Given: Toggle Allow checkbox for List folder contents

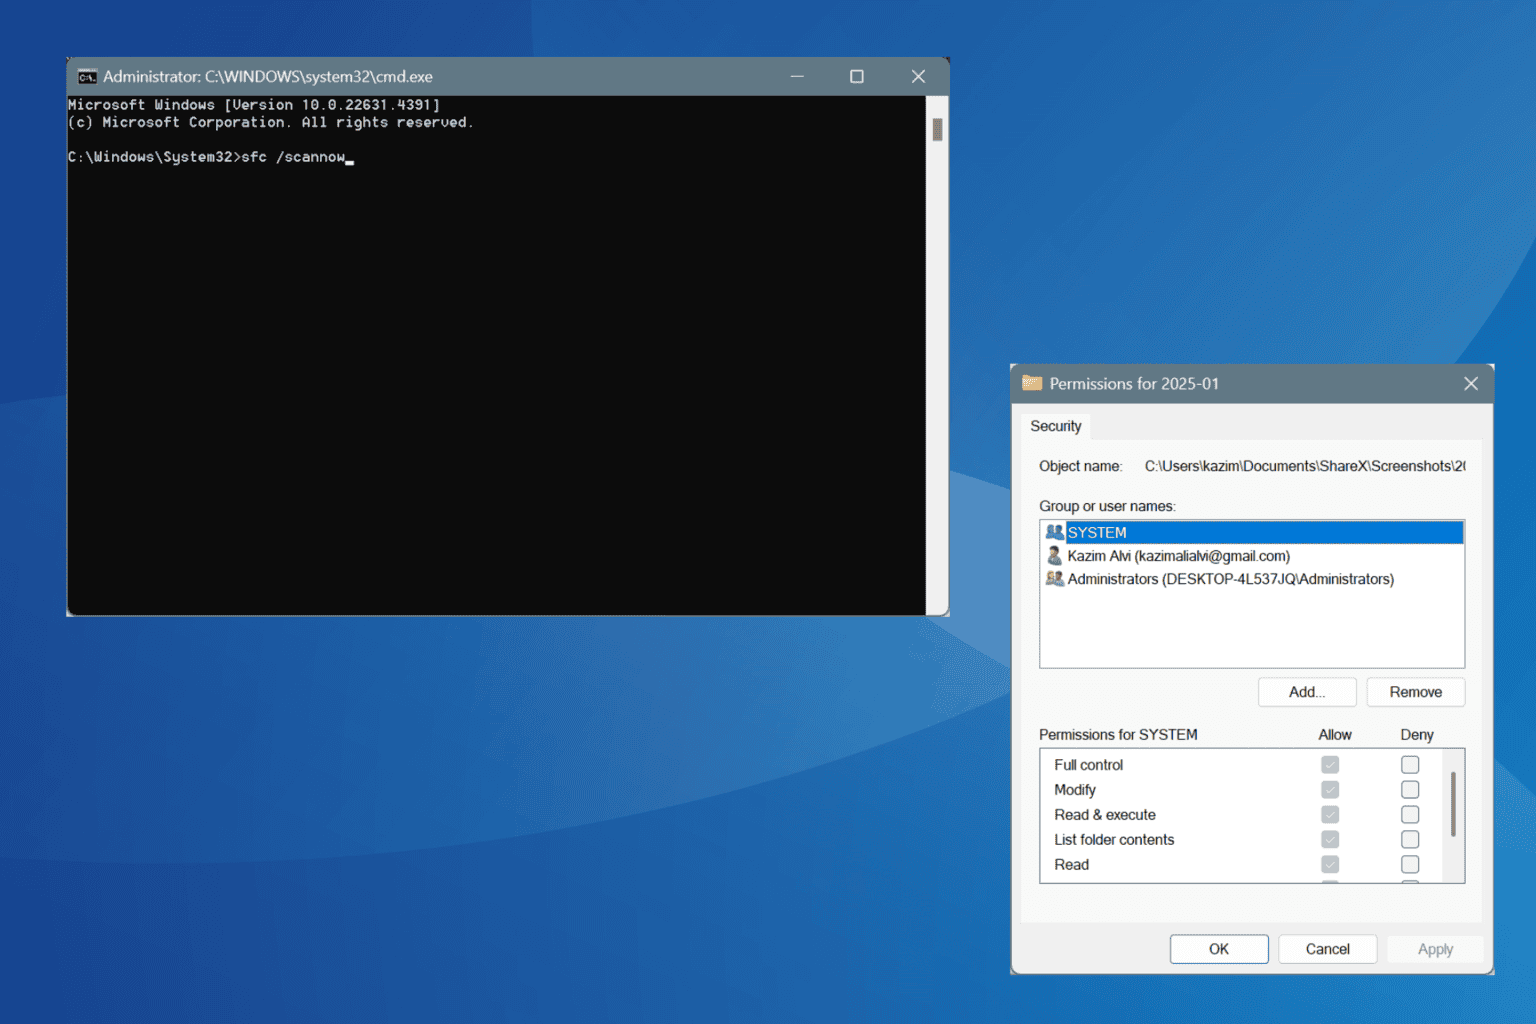Looking at the screenshot, I should pos(1330,839).
